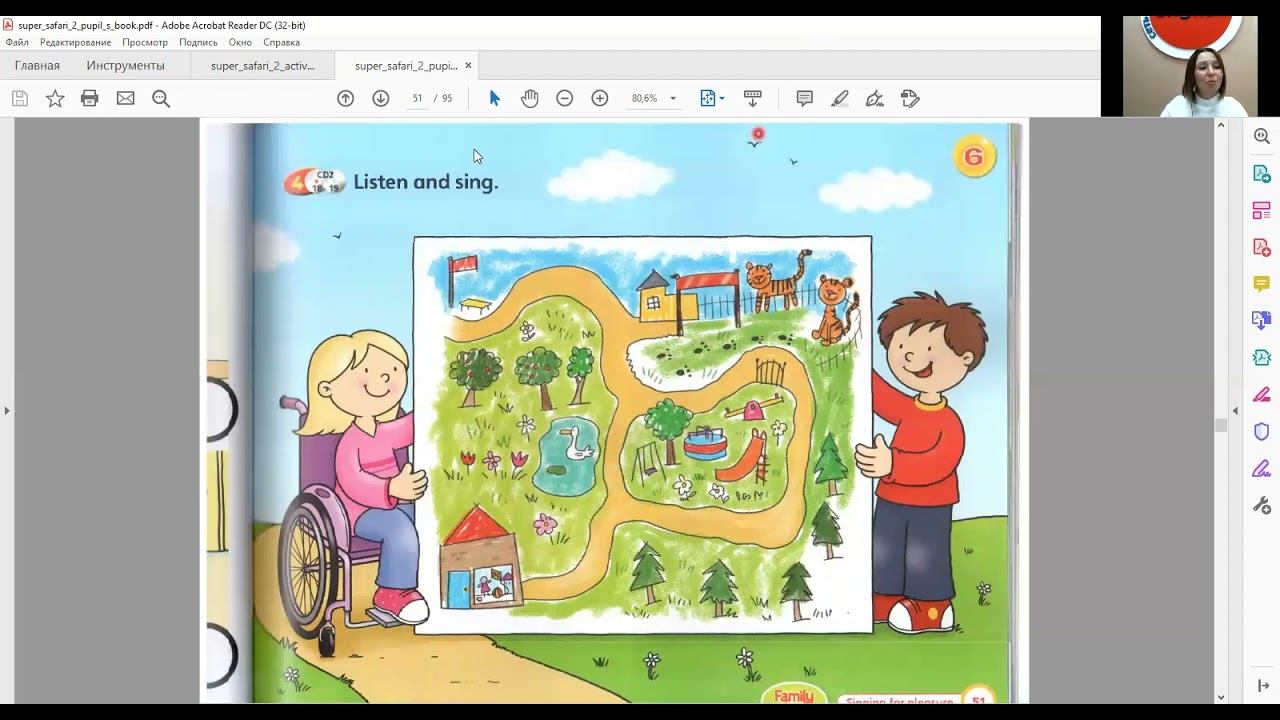Activate the Selection arrow tool
The width and height of the screenshot is (1280, 720).
point(494,98)
